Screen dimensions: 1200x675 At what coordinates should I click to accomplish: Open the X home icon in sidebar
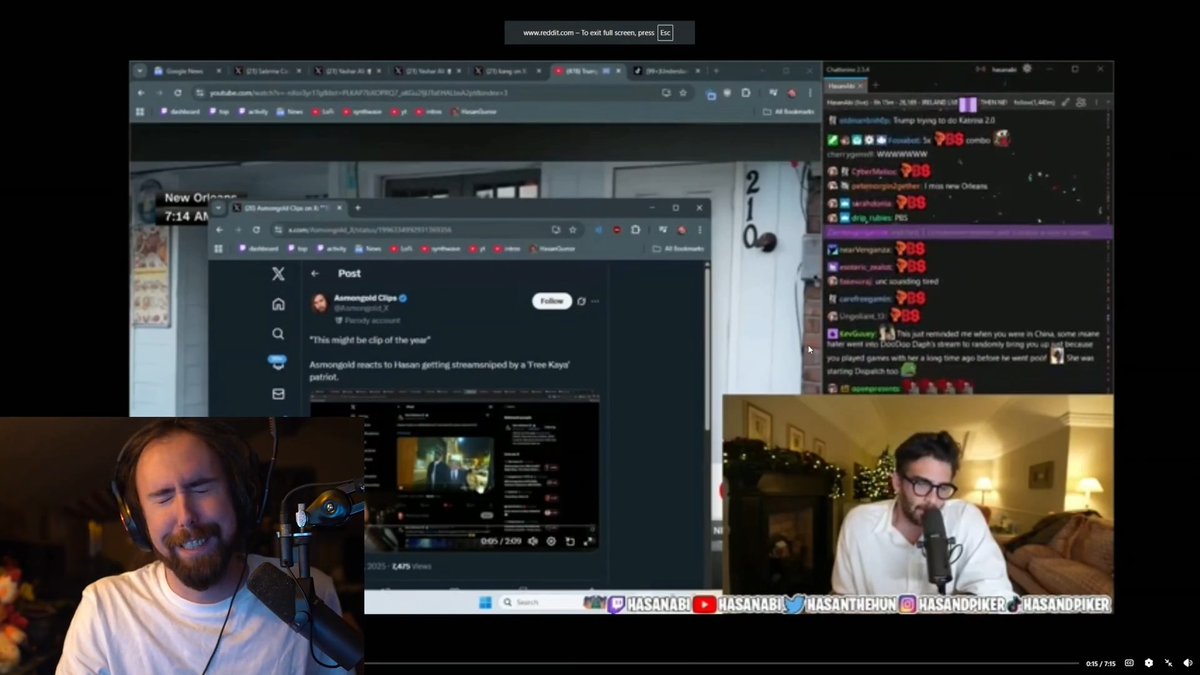tap(278, 304)
